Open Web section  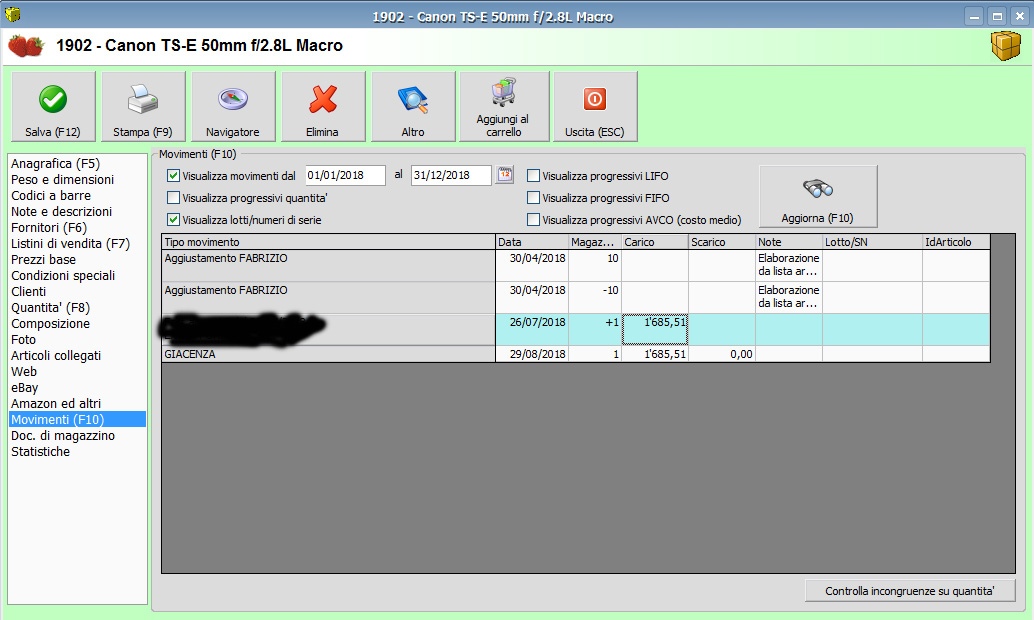(x=77, y=371)
